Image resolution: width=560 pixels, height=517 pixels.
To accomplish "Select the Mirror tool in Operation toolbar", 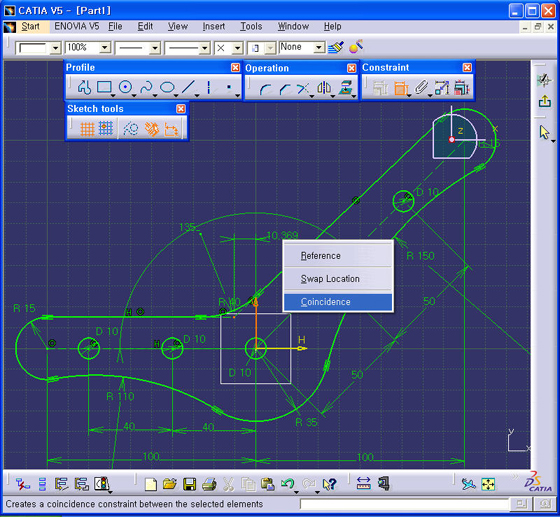I will click(x=324, y=88).
